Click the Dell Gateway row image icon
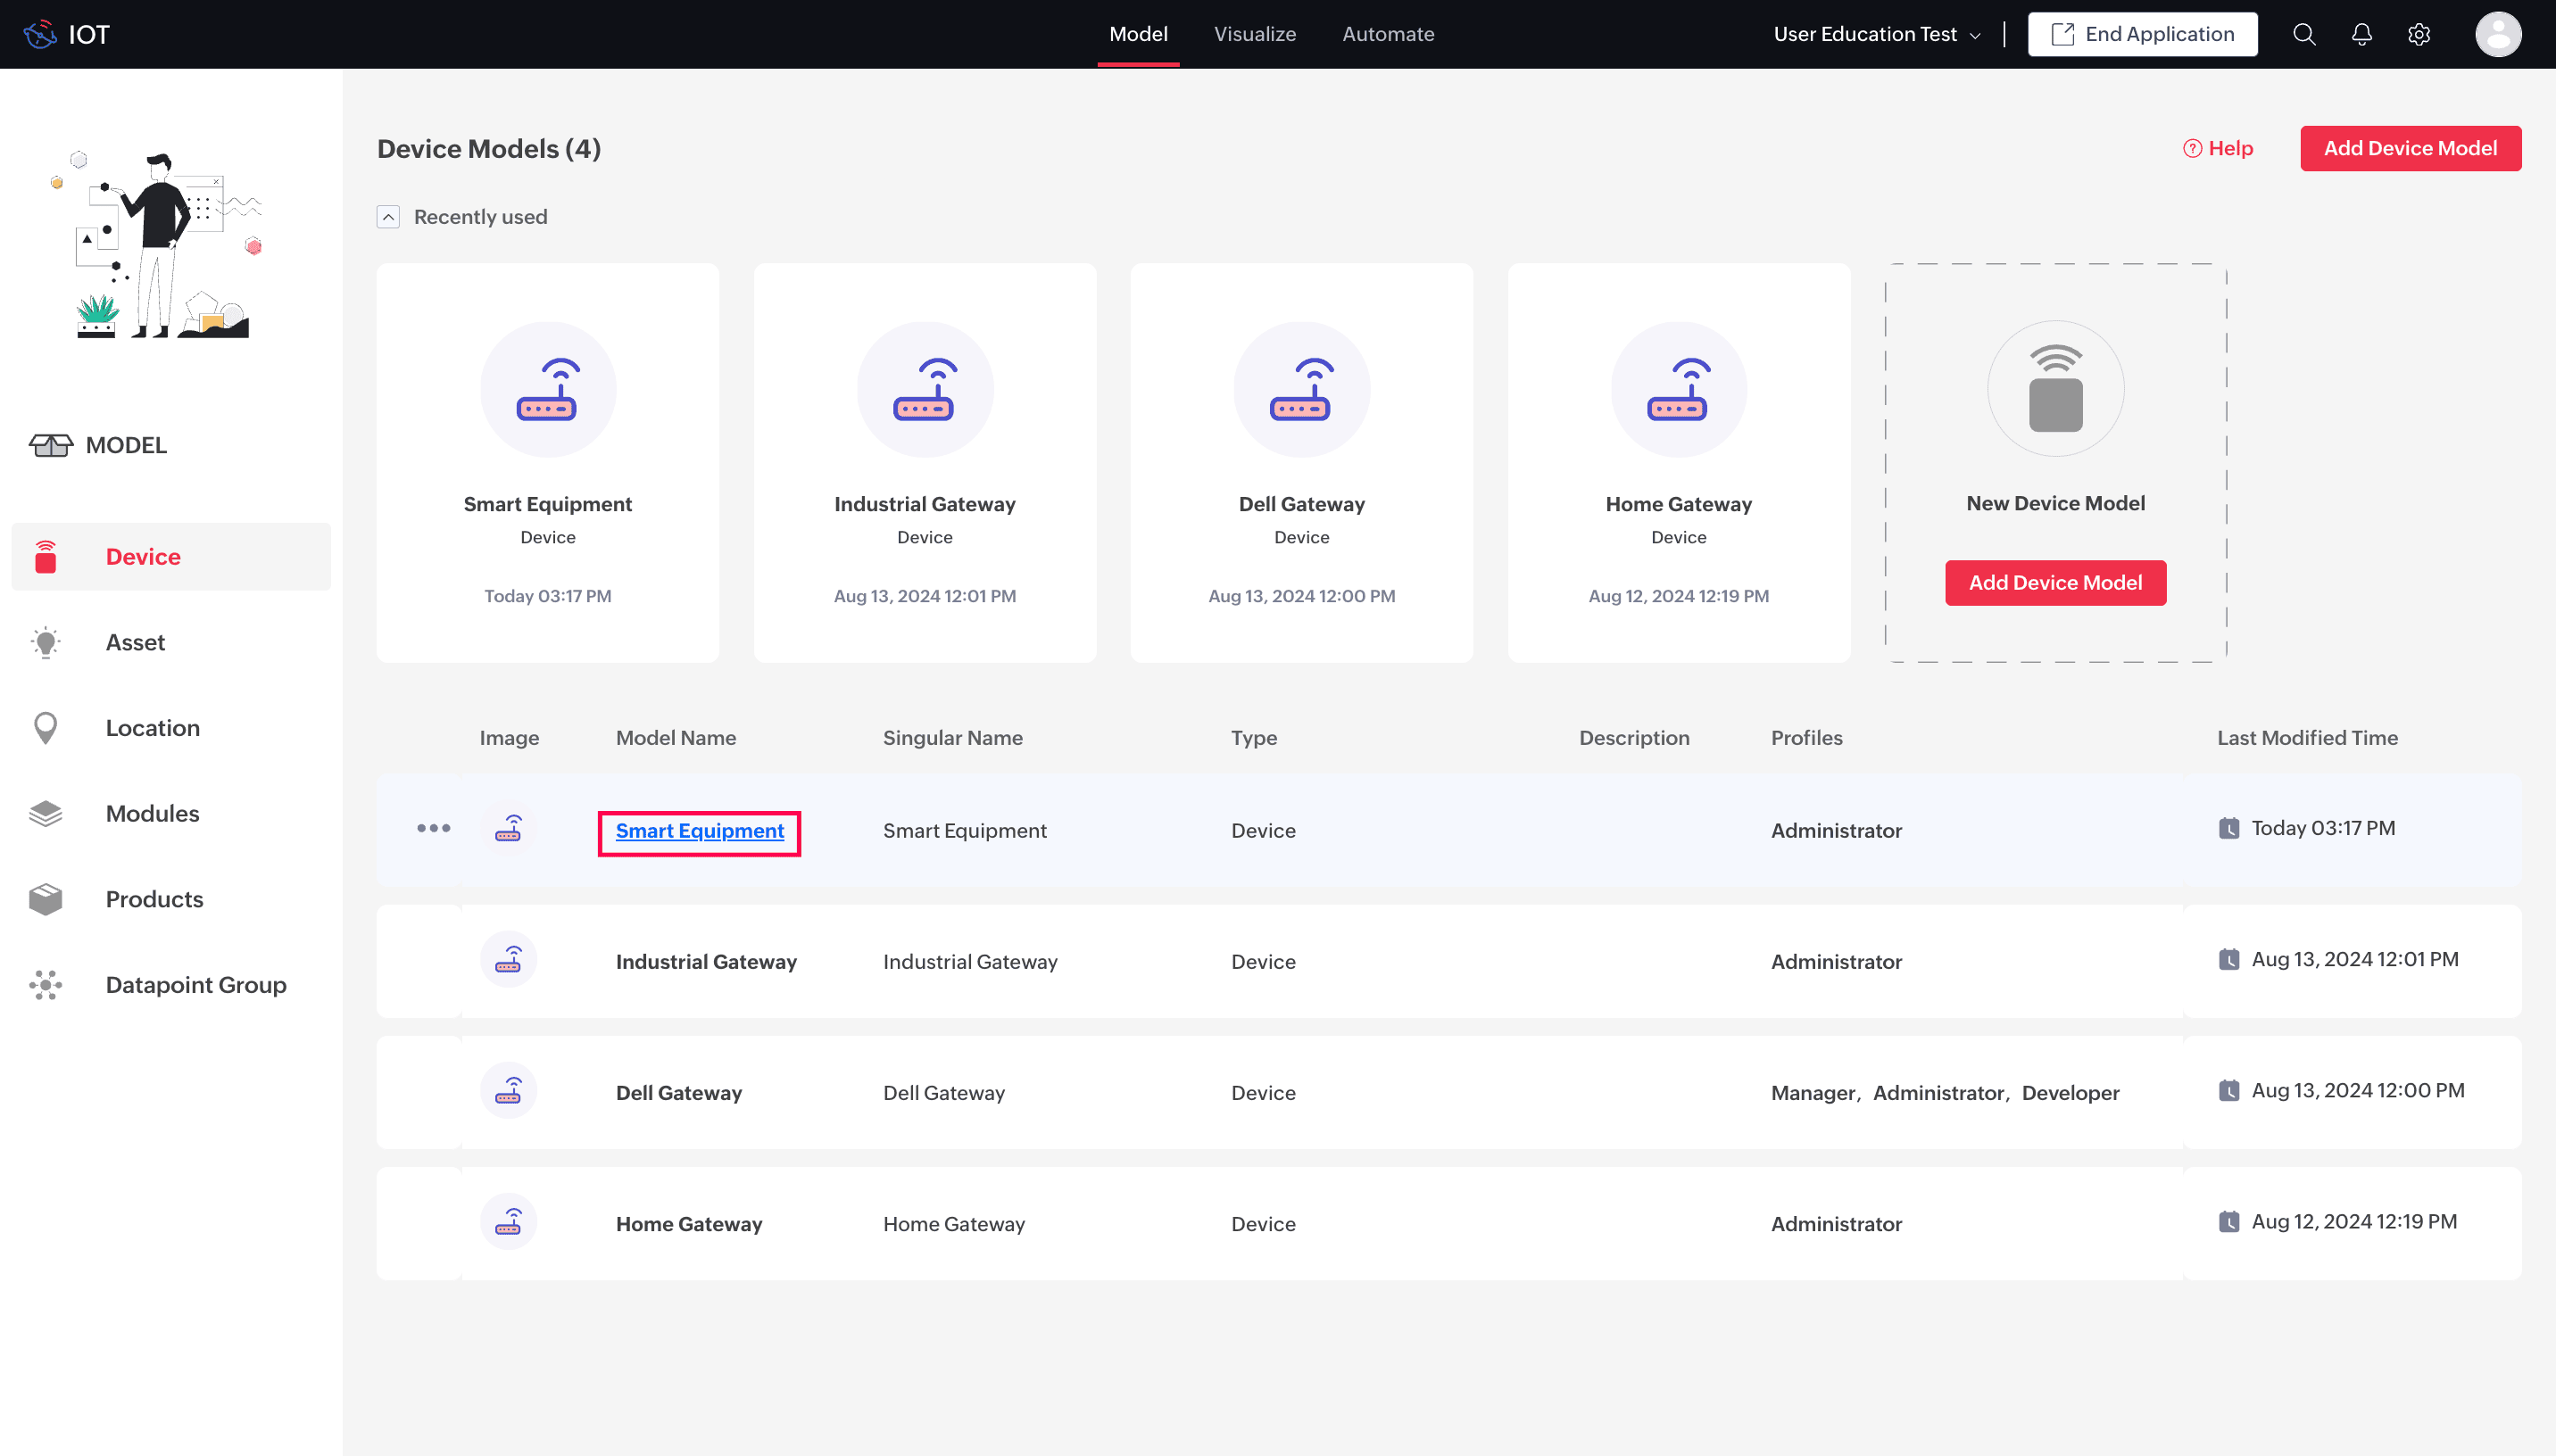Viewport: 2556px width, 1456px height. pyautogui.click(x=508, y=1091)
